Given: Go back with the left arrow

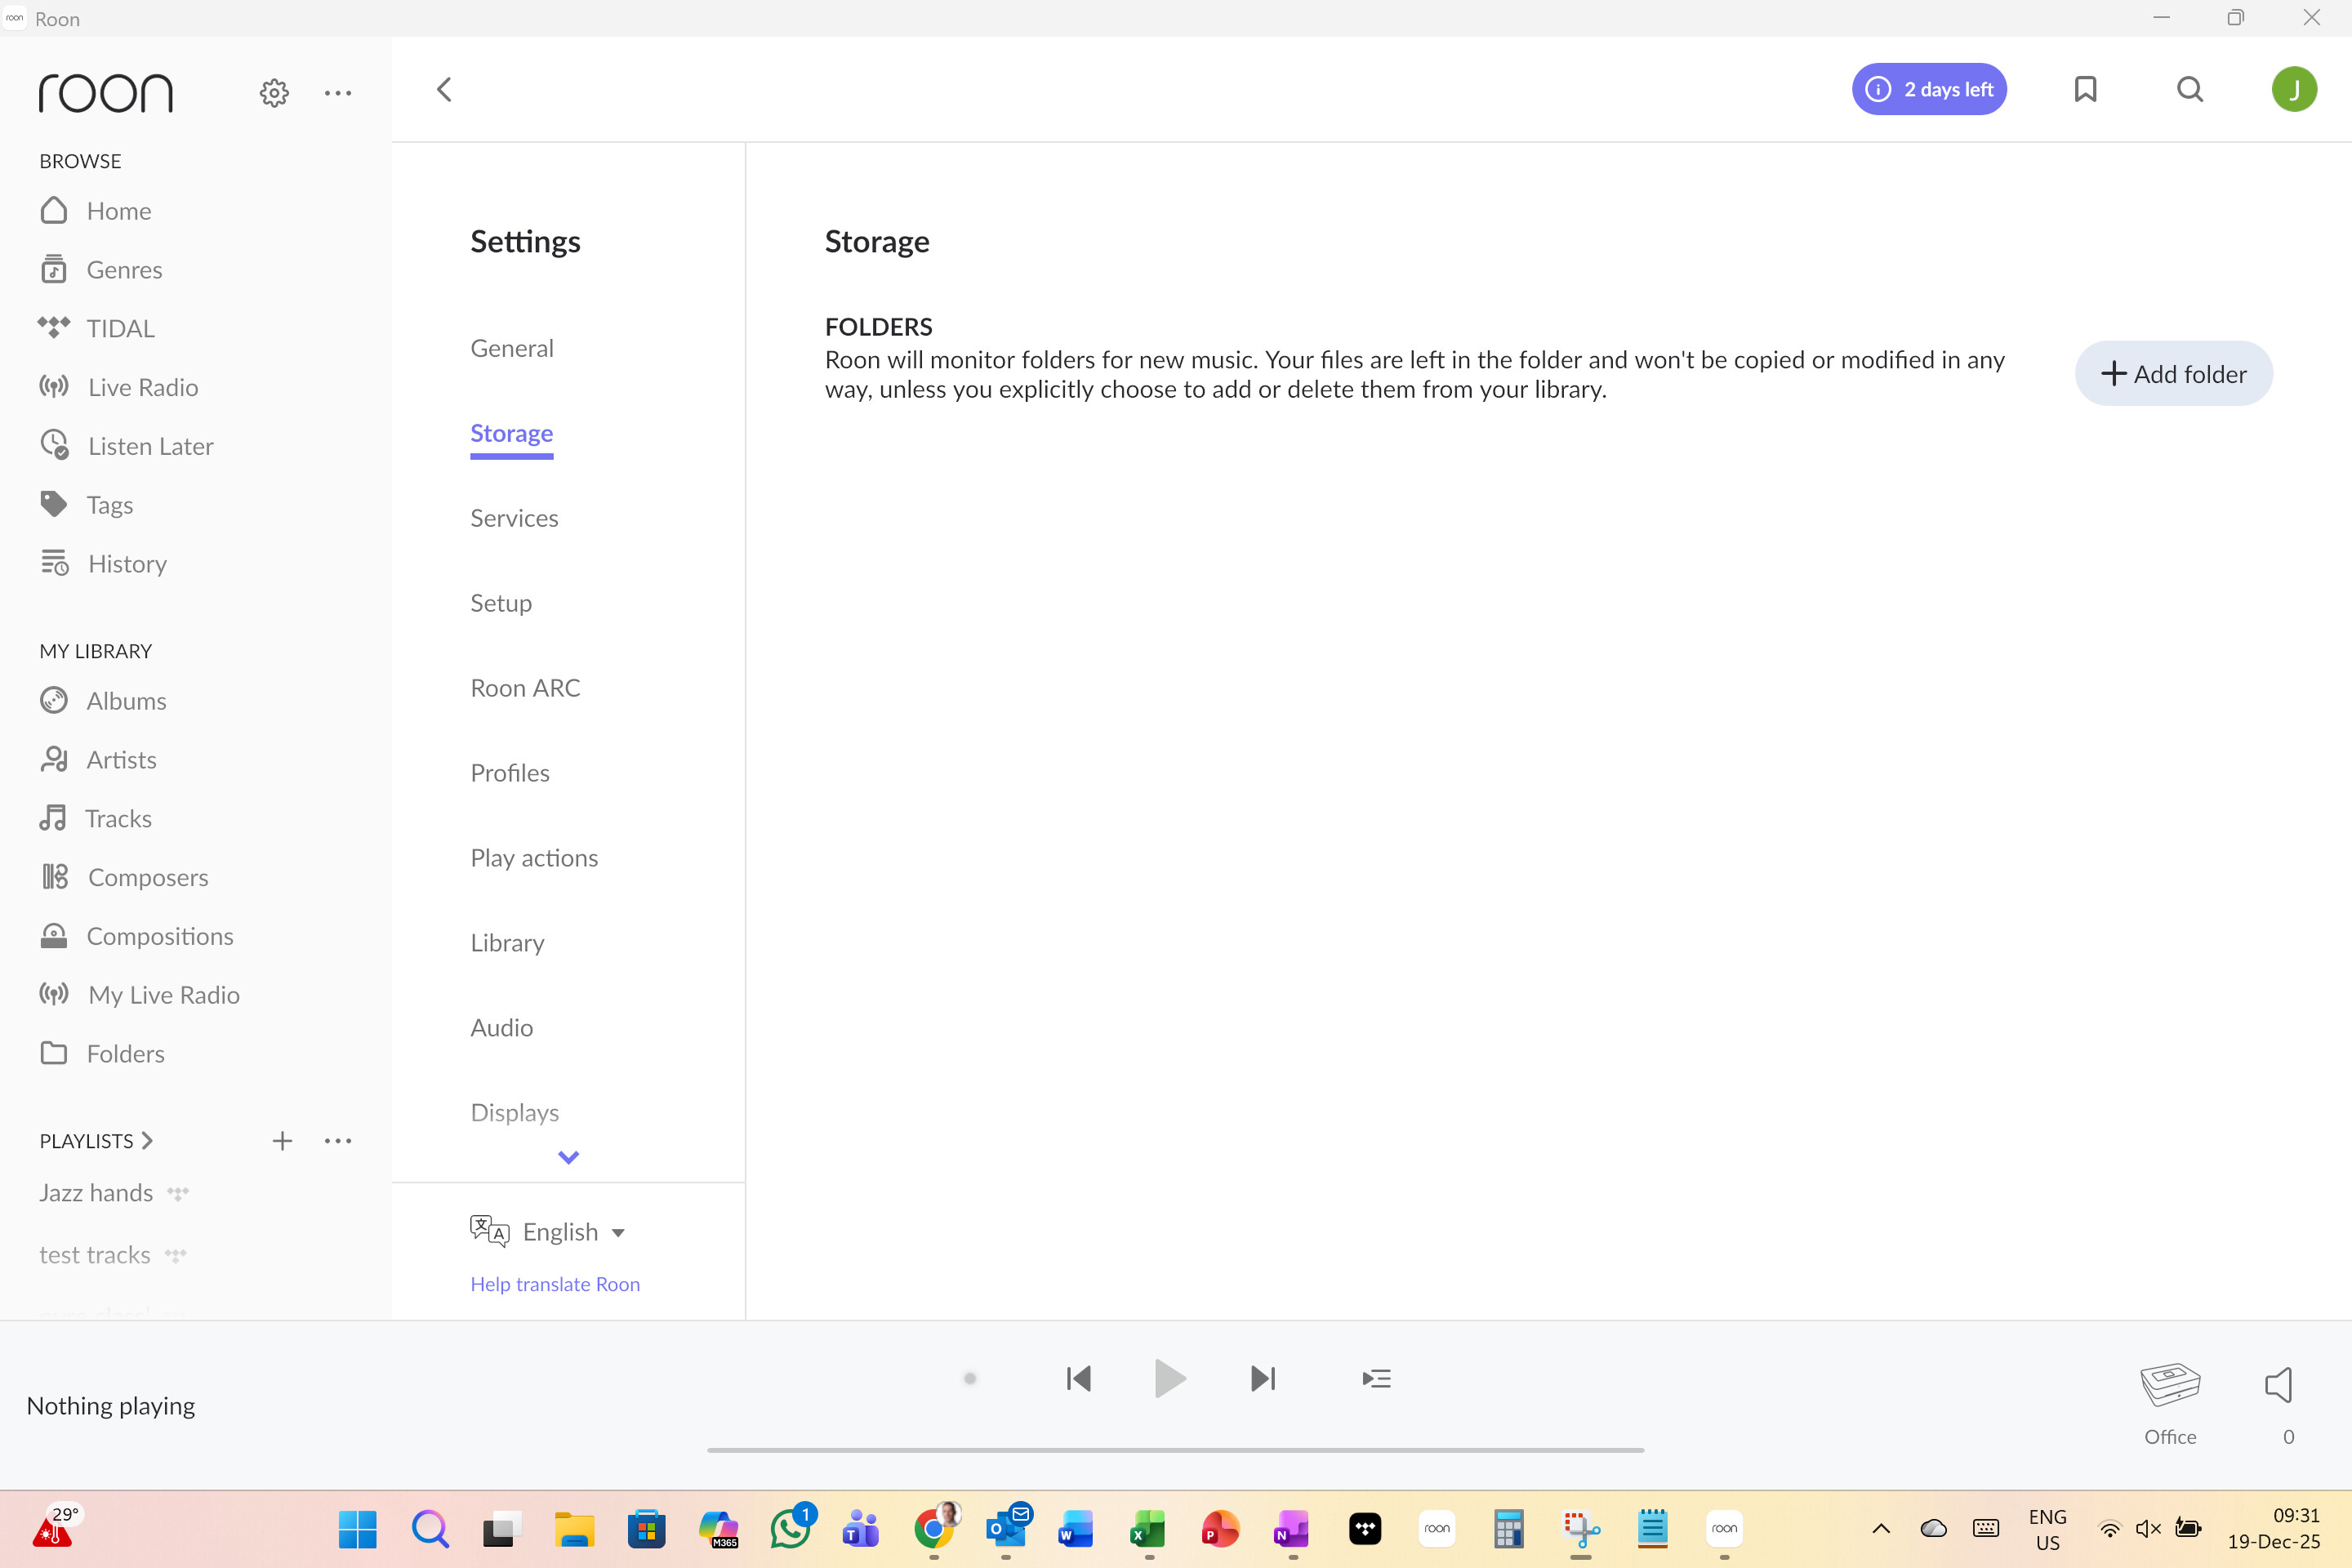Looking at the screenshot, I should pyautogui.click(x=445, y=89).
